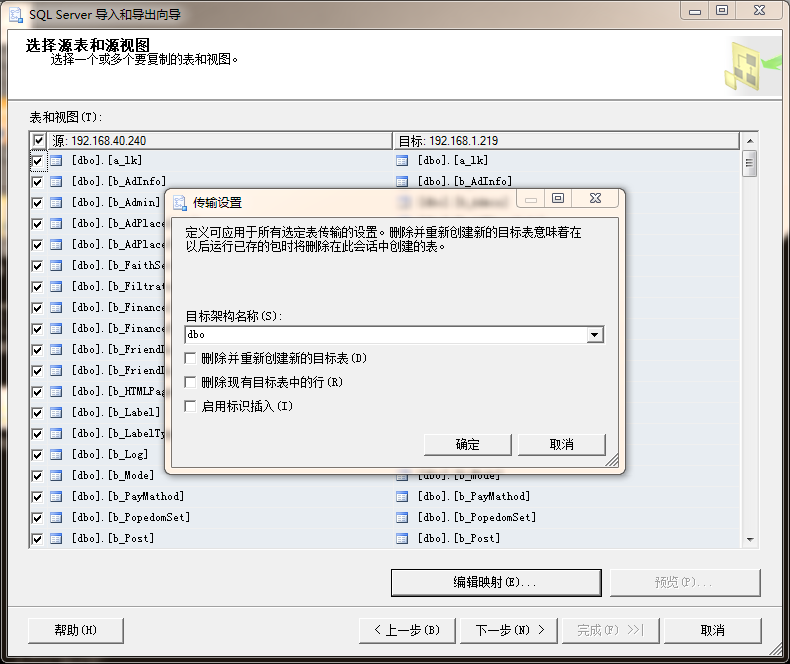Cancel the 传输设置 dialog with 取消
The width and height of the screenshot is (790, 664).
pos(561,444)
